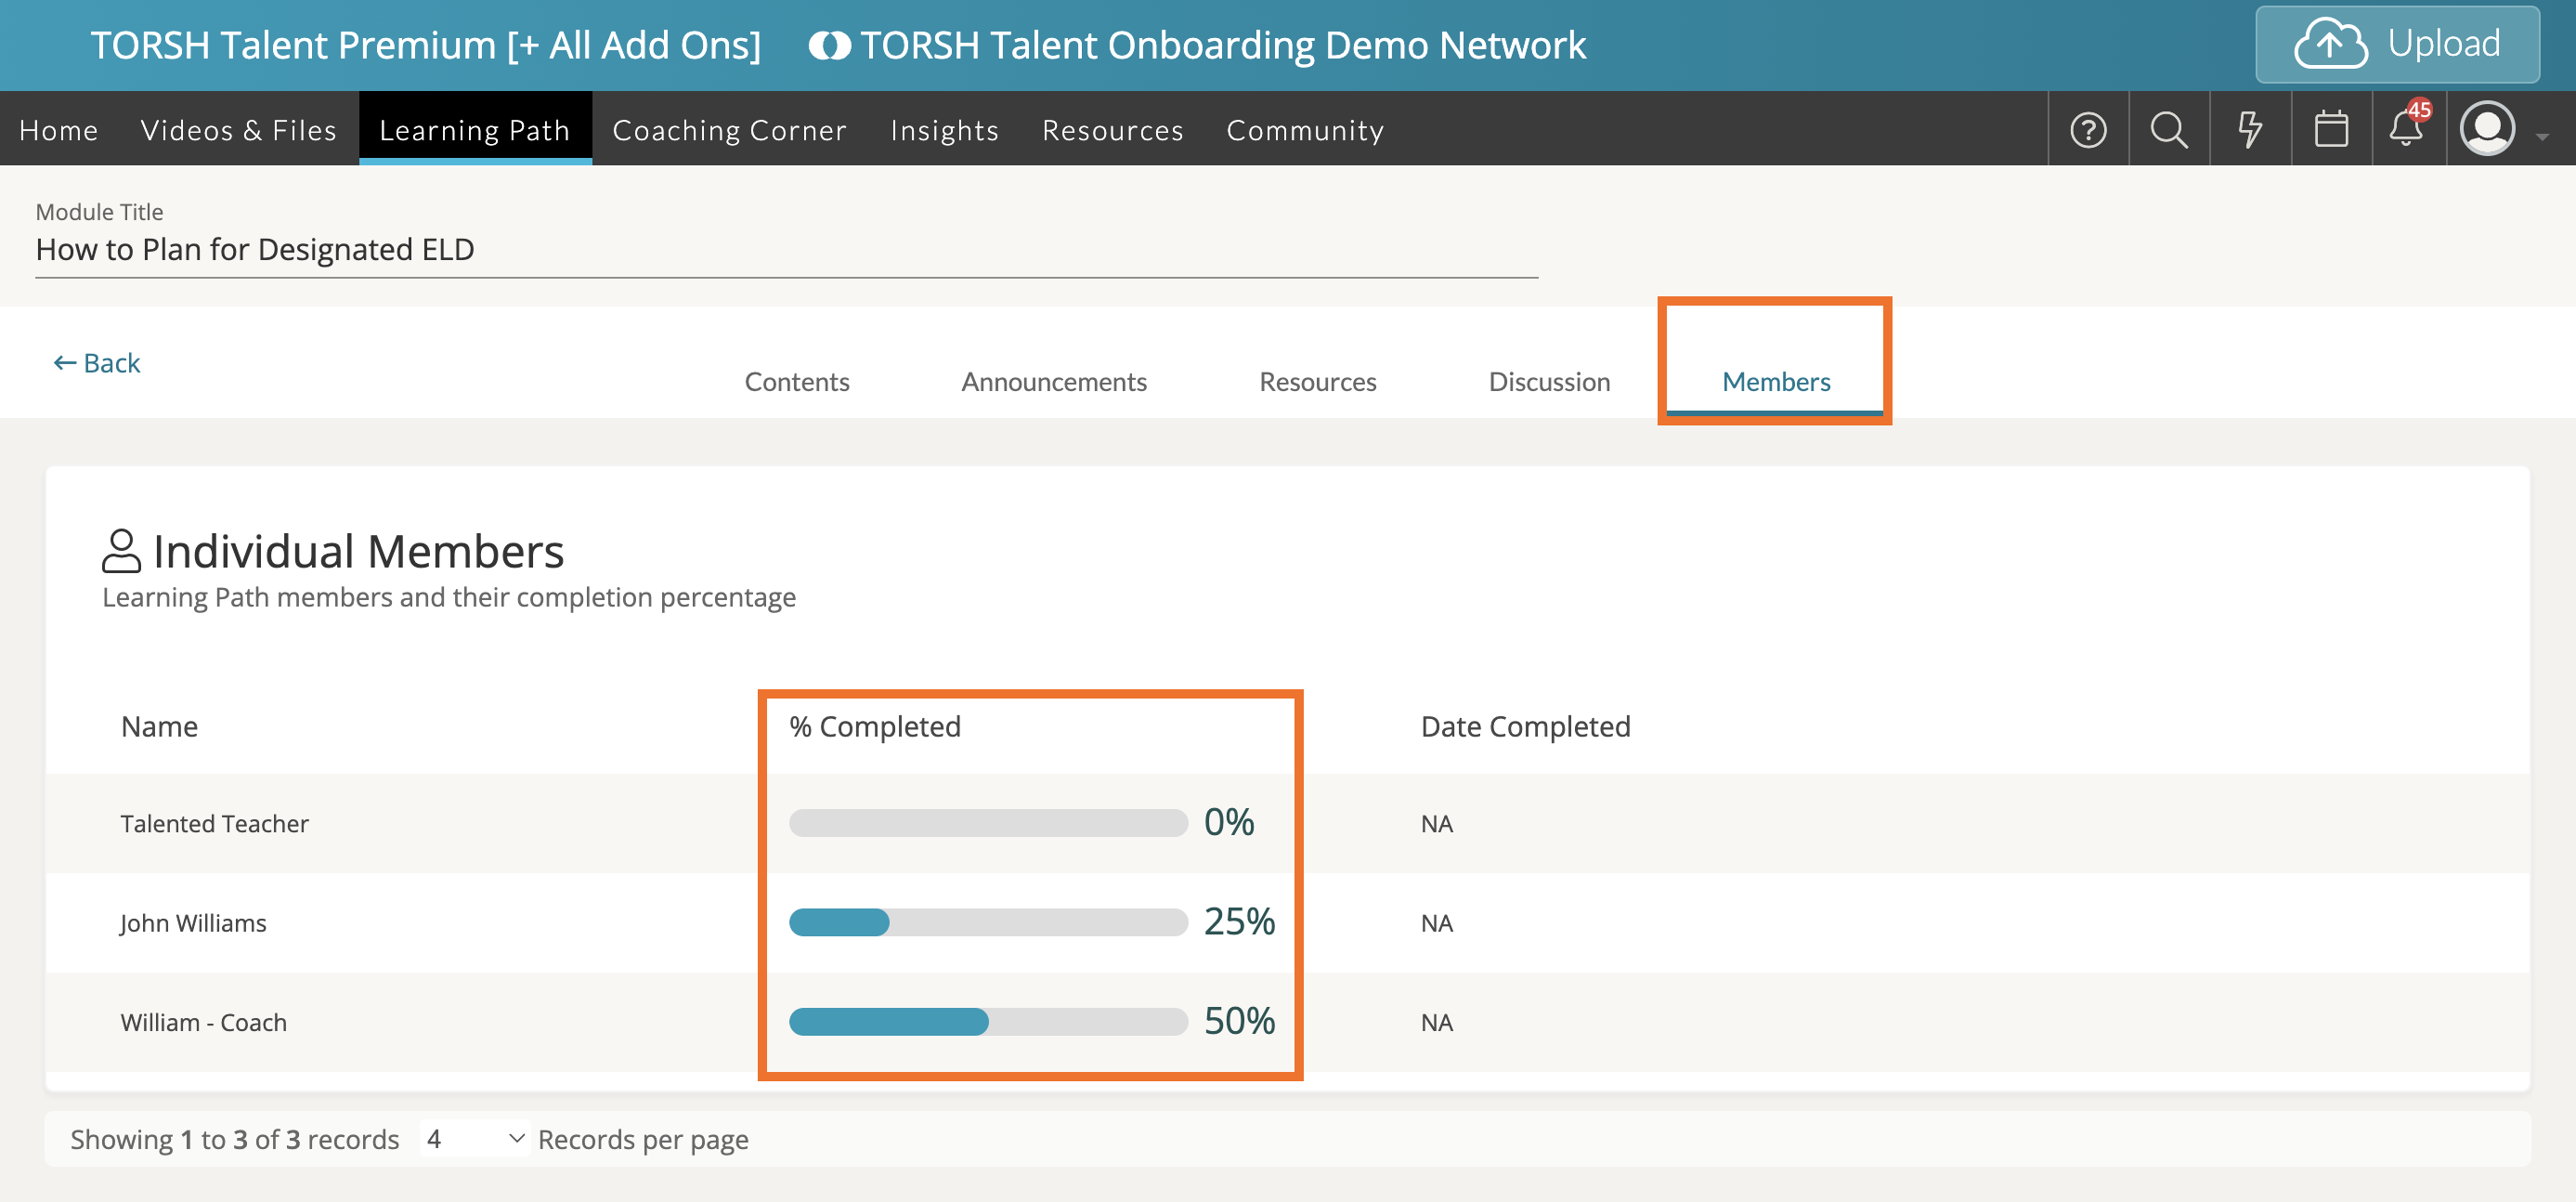The width and height of the screenshot is (2576, 1202).
Task: Click the Module Title text field
Action: [785, 249]
